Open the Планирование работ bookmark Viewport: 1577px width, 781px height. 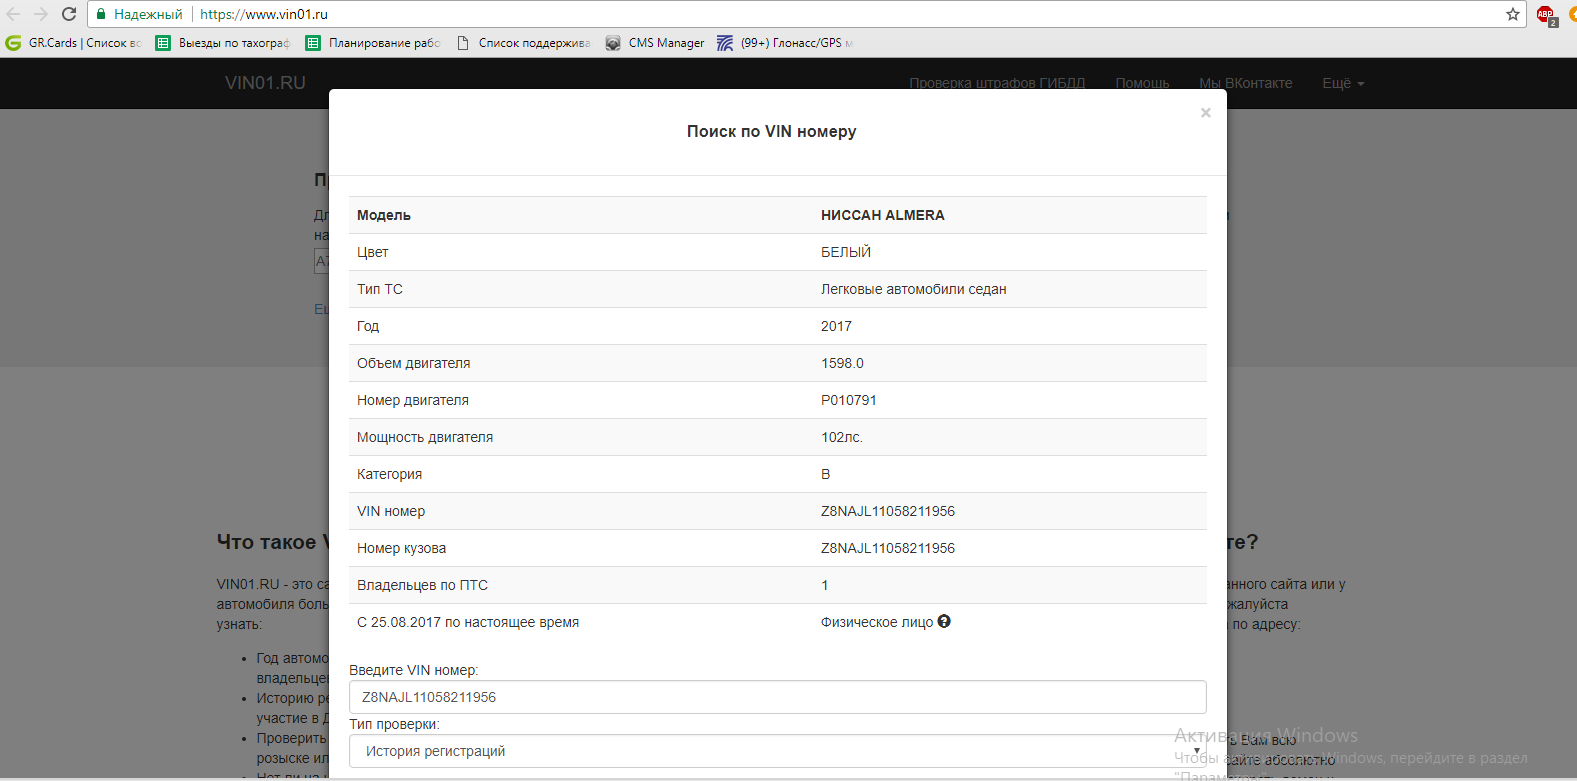click(373, 43)
